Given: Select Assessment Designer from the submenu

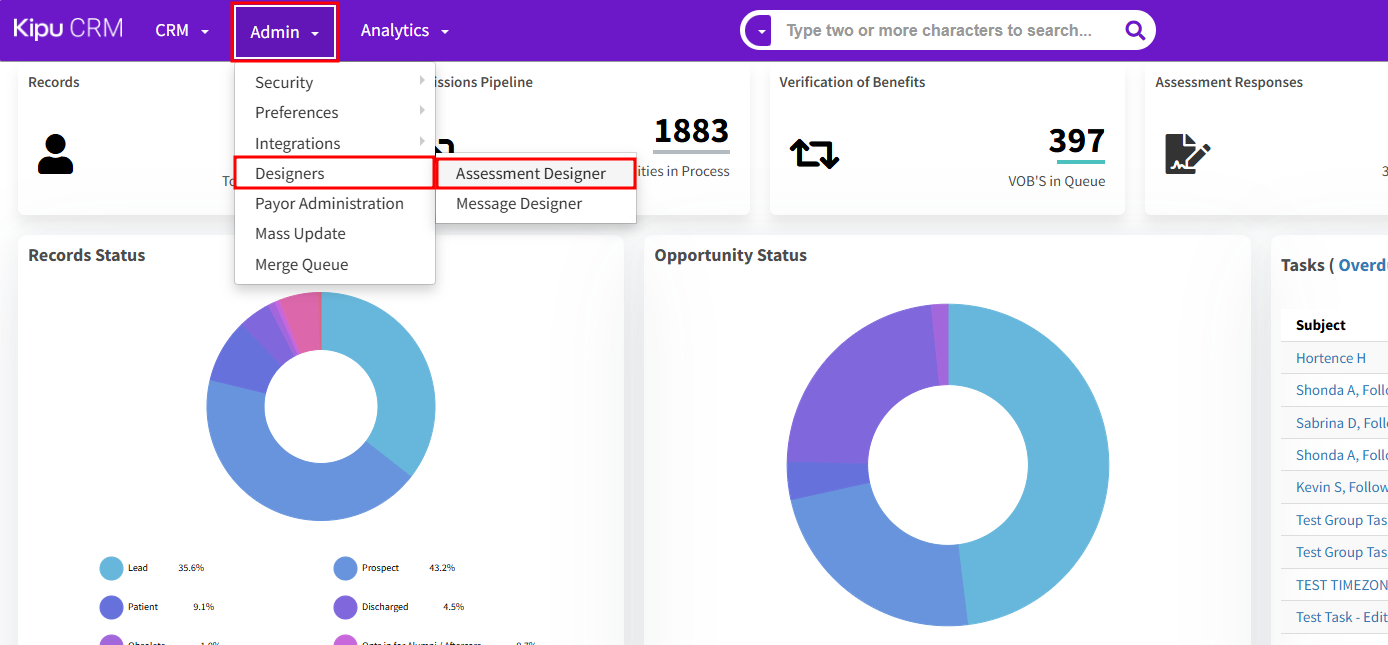Looking at the screenshot, I should [531, 173].
